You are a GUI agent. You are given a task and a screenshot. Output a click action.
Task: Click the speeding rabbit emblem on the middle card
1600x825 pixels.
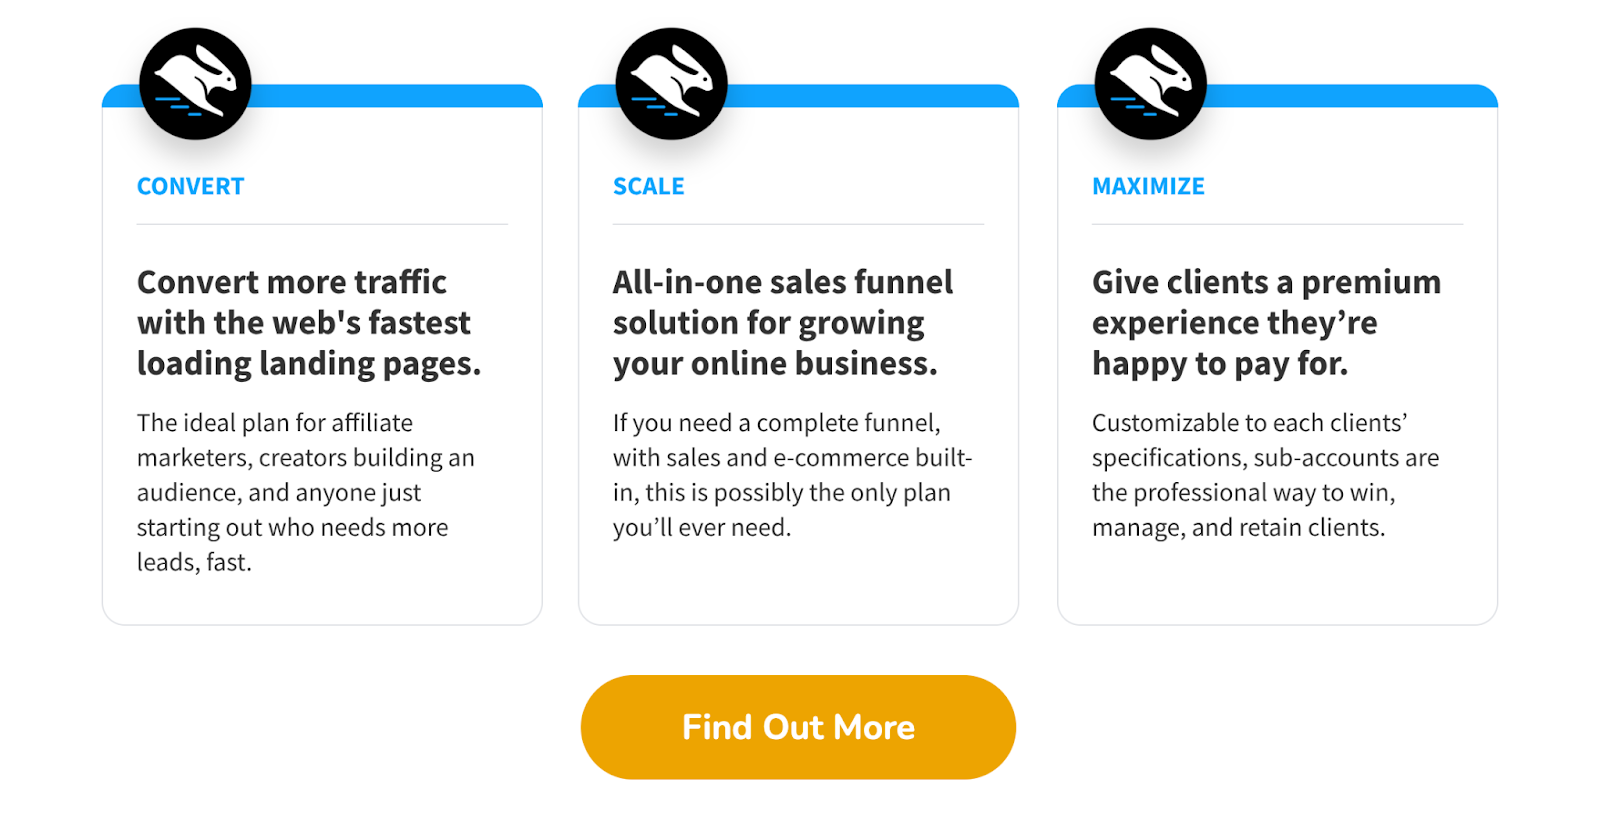pyautogui.click(x=671, y=82)
